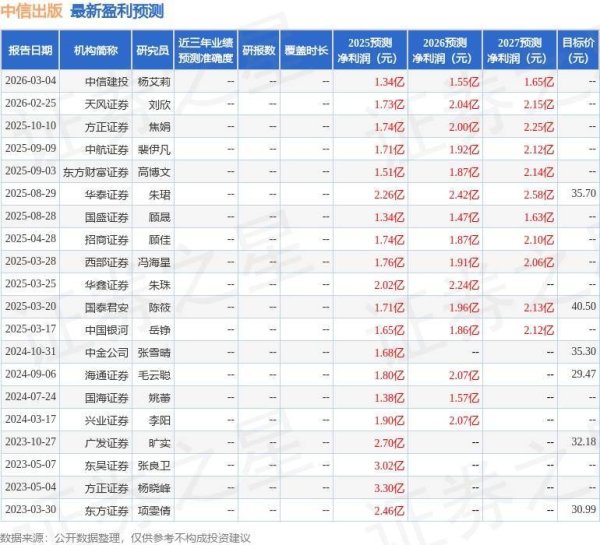Viewport: 600px width, 545px height.
Task: Click 1.47亿 in 国盛证券 row
Action: point(464,217)
